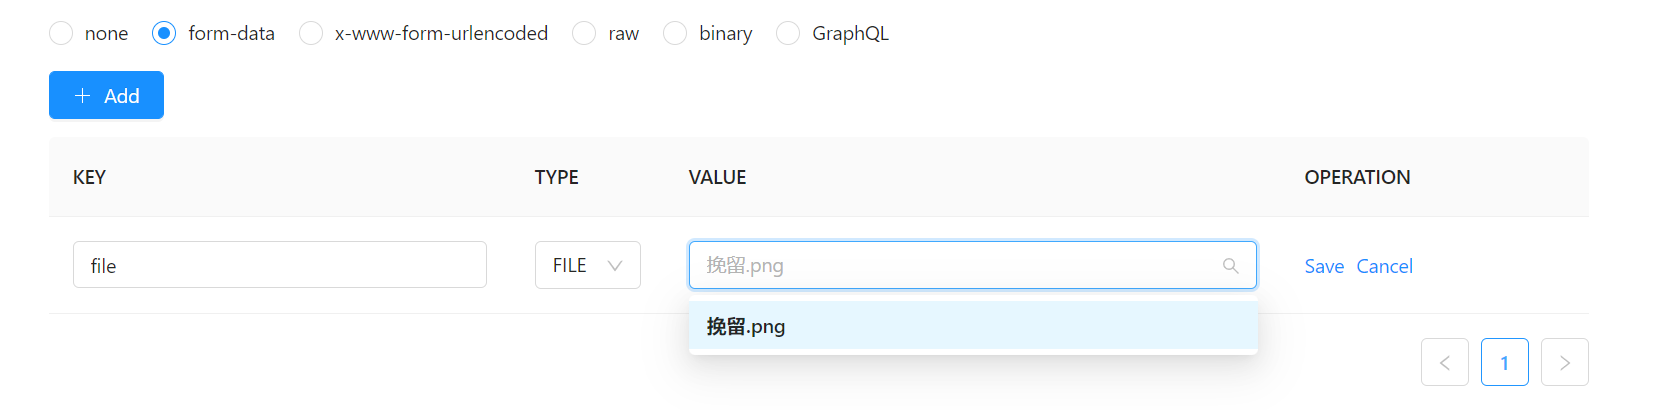The width and height of the screenshot is (1653, 410).
Task: Click the KEY column header
Action: pyautogui.click(x=90, y=177)
